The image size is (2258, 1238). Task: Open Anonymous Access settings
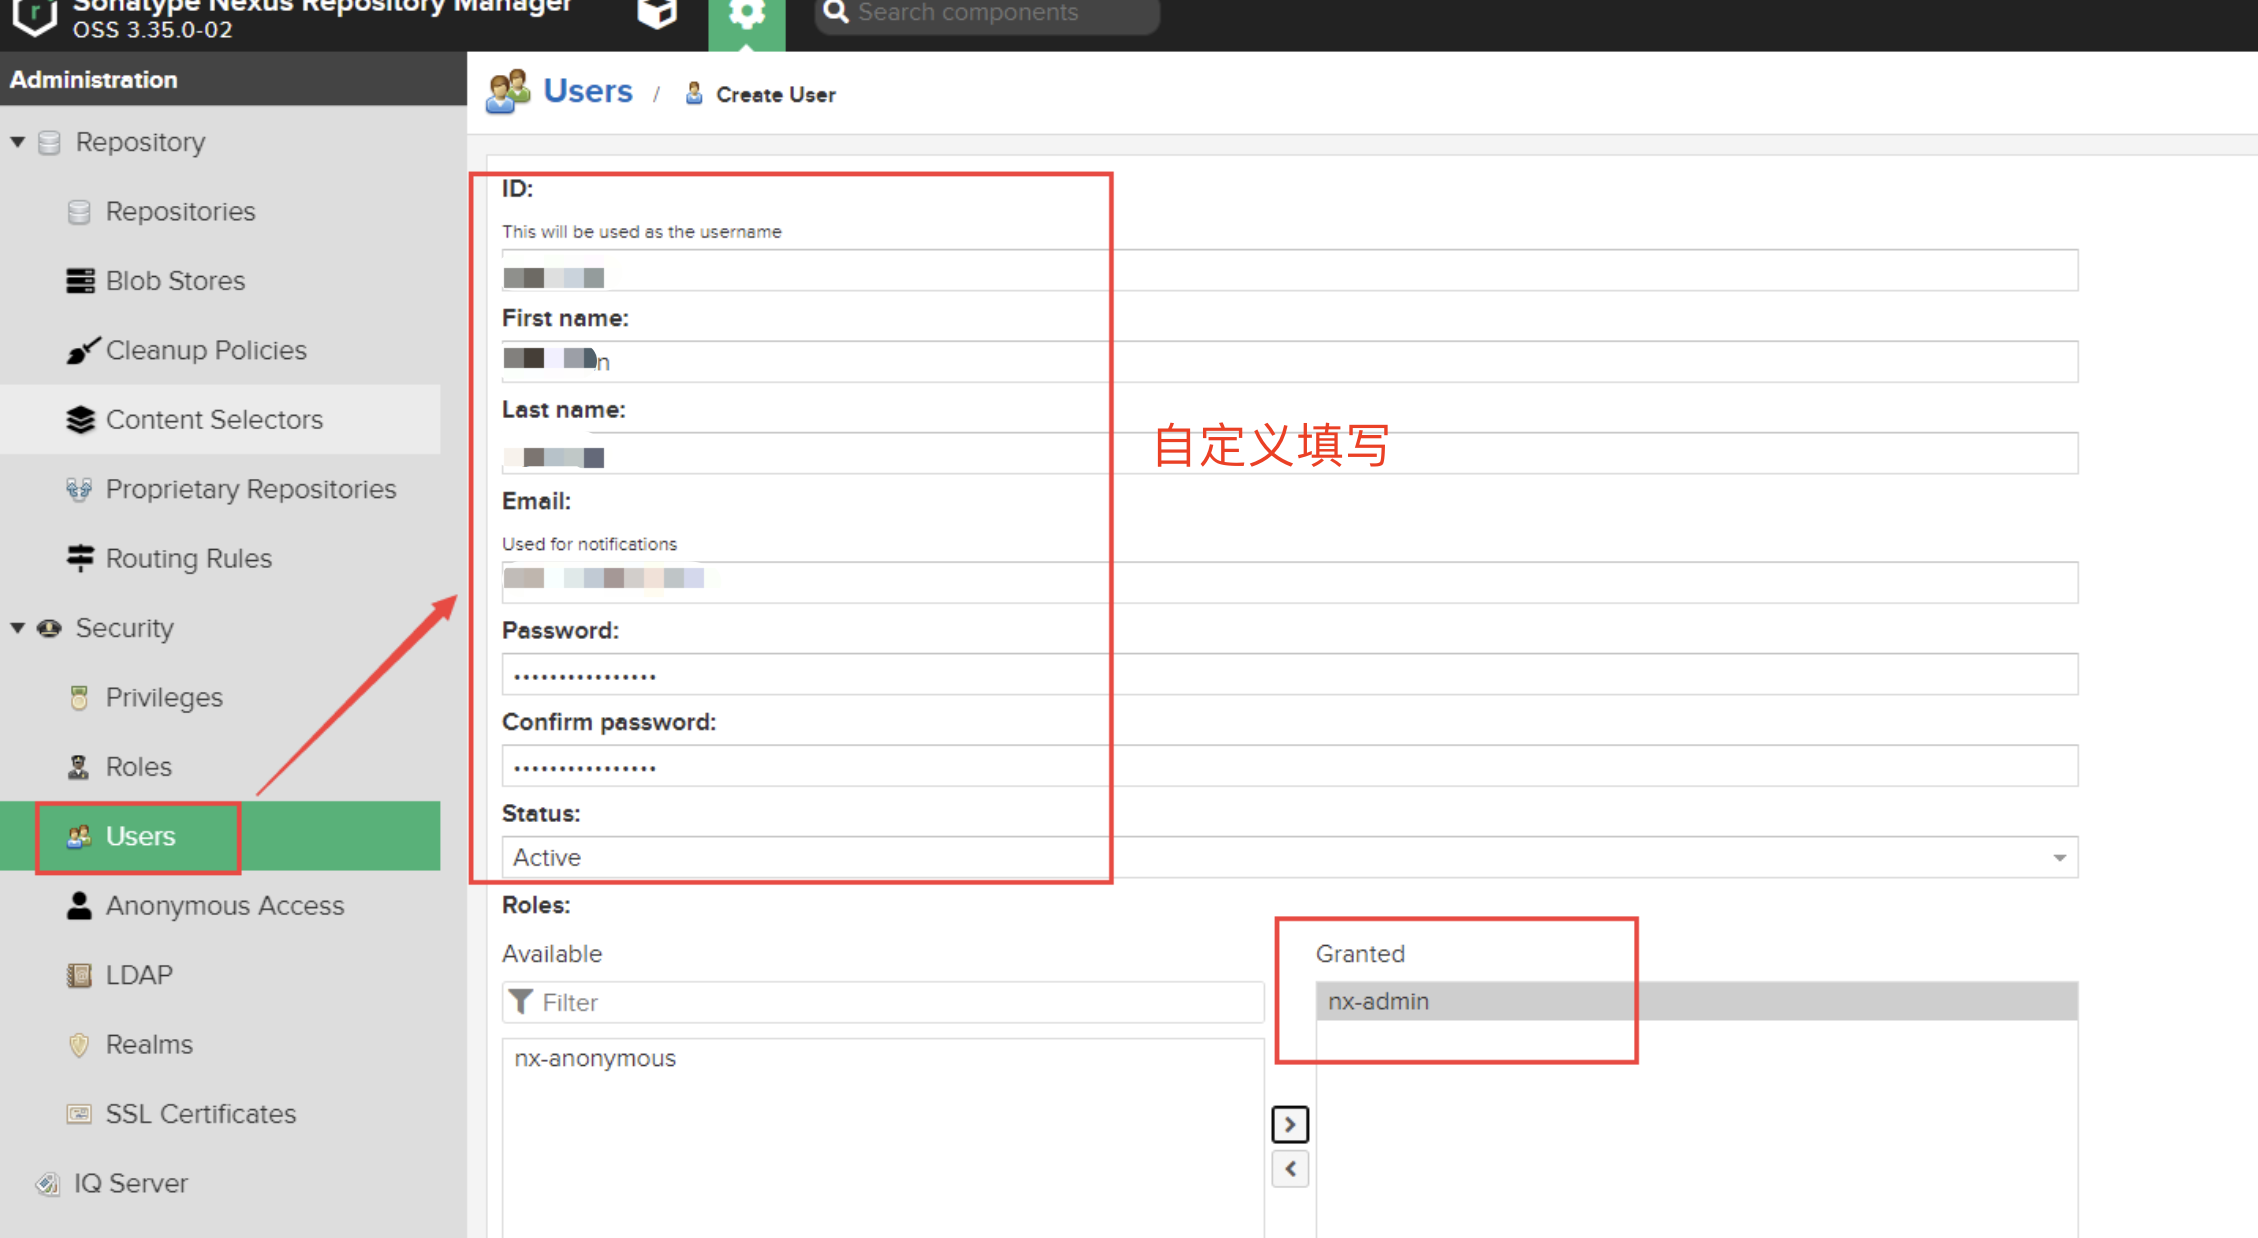pyautogui.click(x=224, y=905)
